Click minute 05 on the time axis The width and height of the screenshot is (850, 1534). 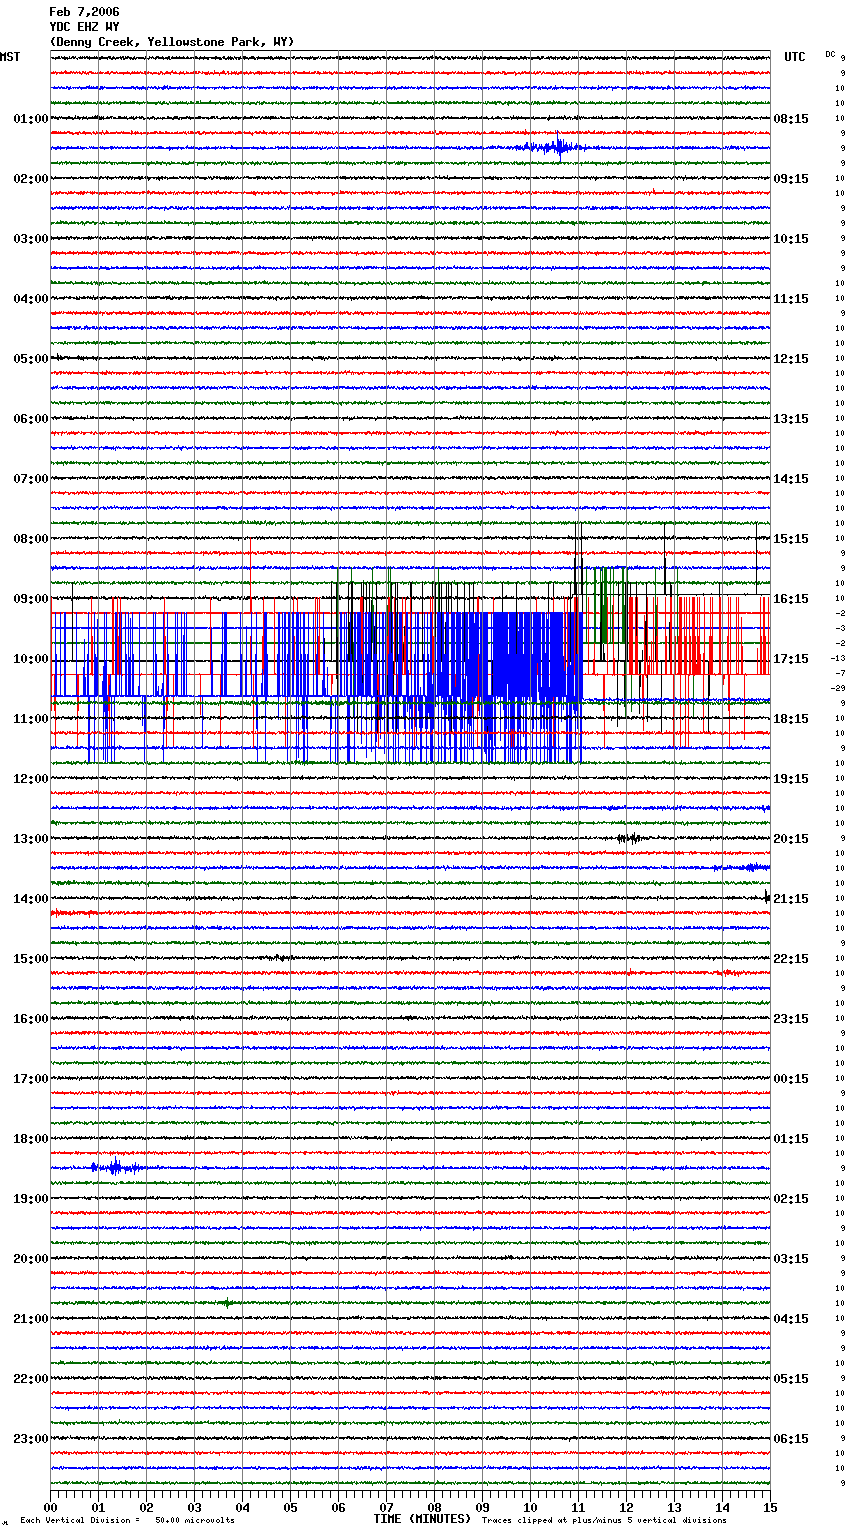pos(291,1507)
